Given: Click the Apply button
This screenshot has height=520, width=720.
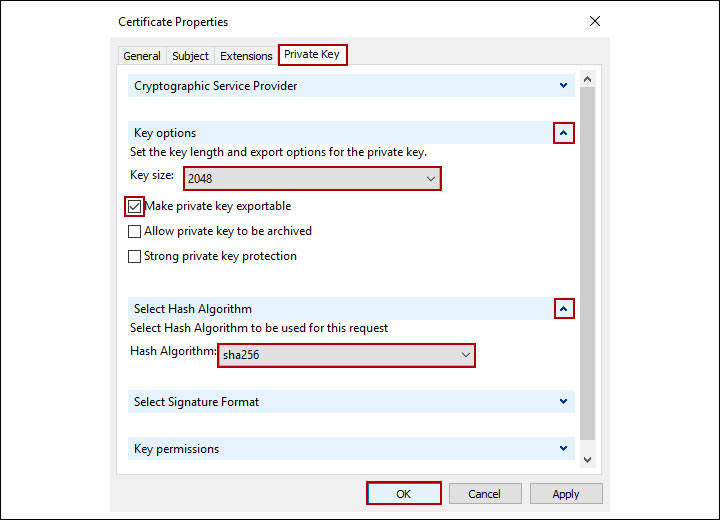Looking at the screenshot, I should click(566, 494).
